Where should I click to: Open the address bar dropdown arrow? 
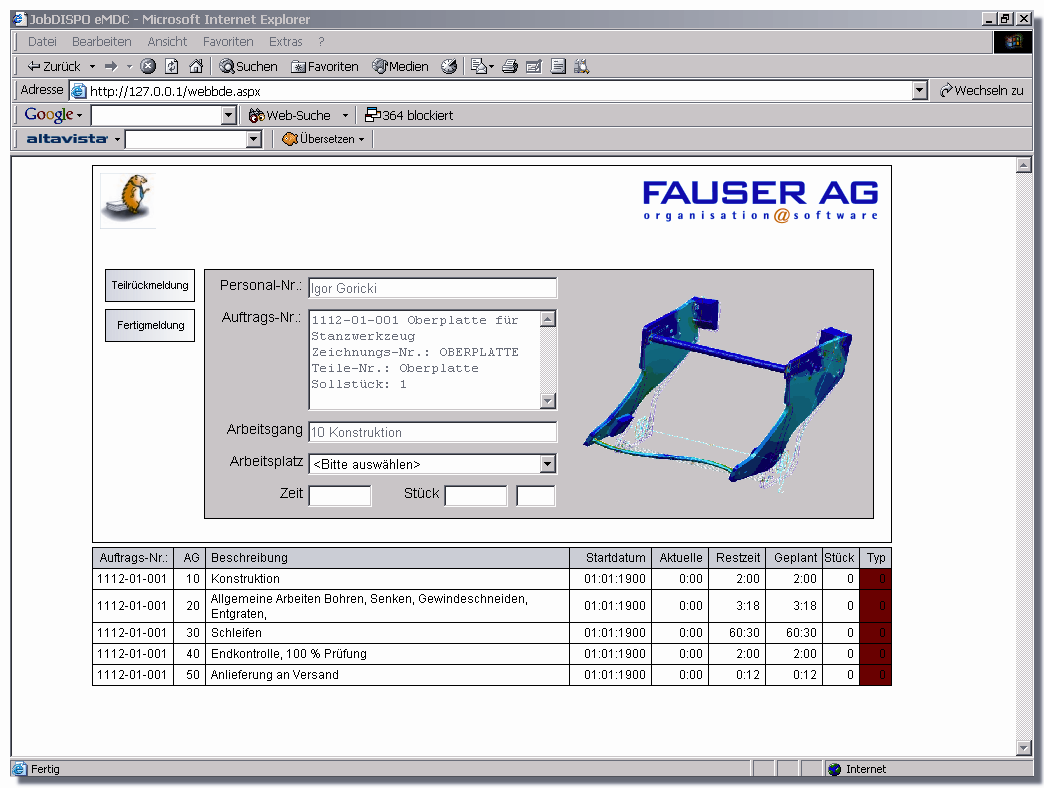[920, 91]
